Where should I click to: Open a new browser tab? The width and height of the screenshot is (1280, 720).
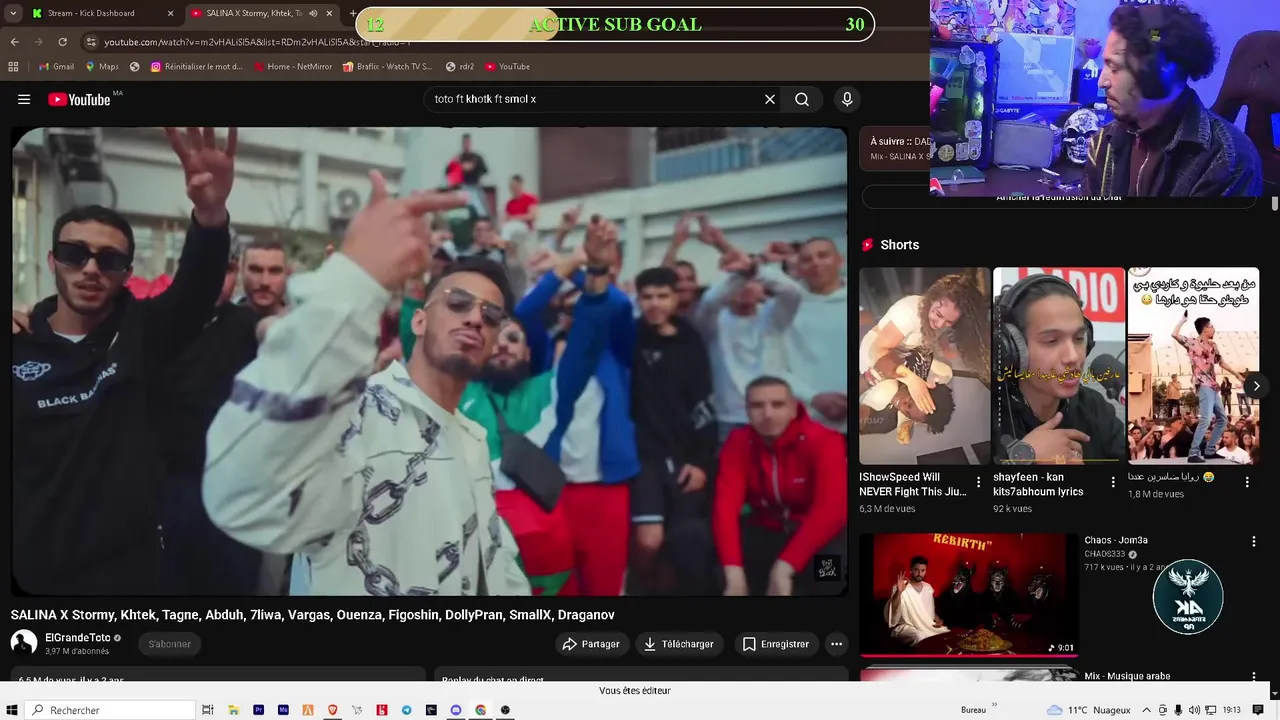[352, 13]
